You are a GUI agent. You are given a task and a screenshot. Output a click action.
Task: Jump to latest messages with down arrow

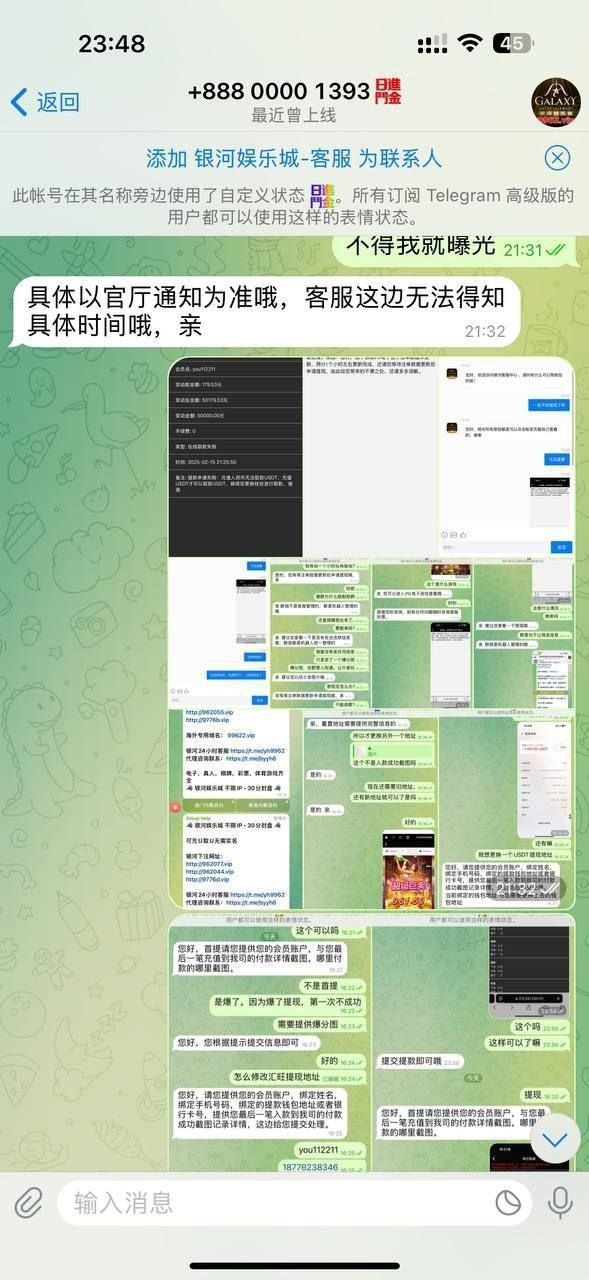click(x=555, y=1139)
